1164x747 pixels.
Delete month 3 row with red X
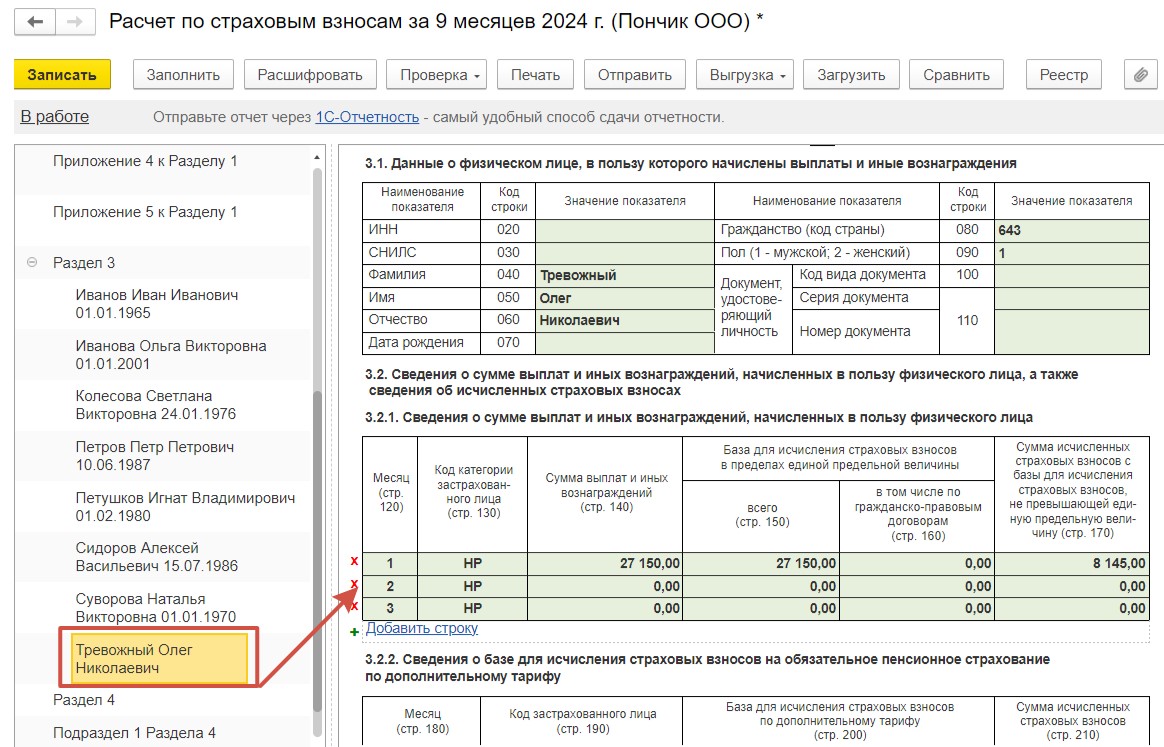point(354,607)
